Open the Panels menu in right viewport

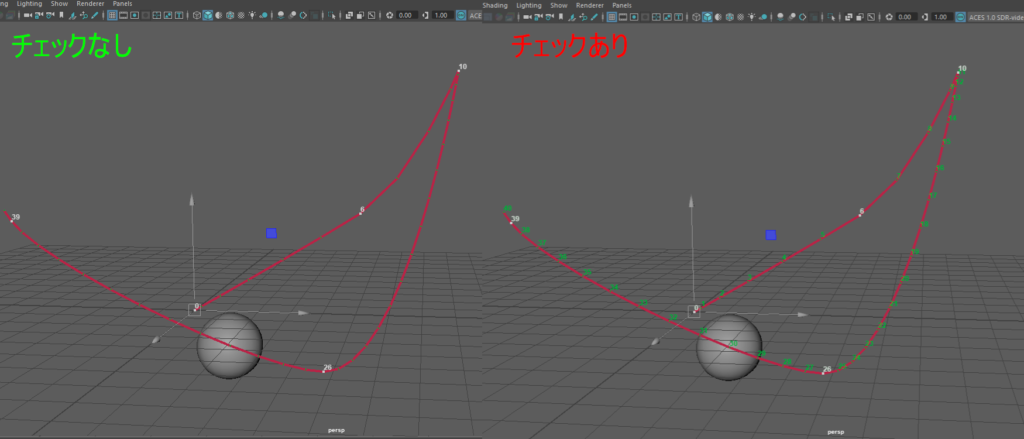[621, 5]
